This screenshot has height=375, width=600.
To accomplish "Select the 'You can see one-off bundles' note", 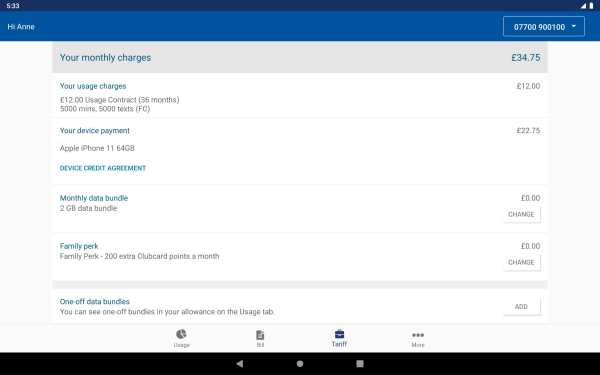I will (x=167, y=312).
